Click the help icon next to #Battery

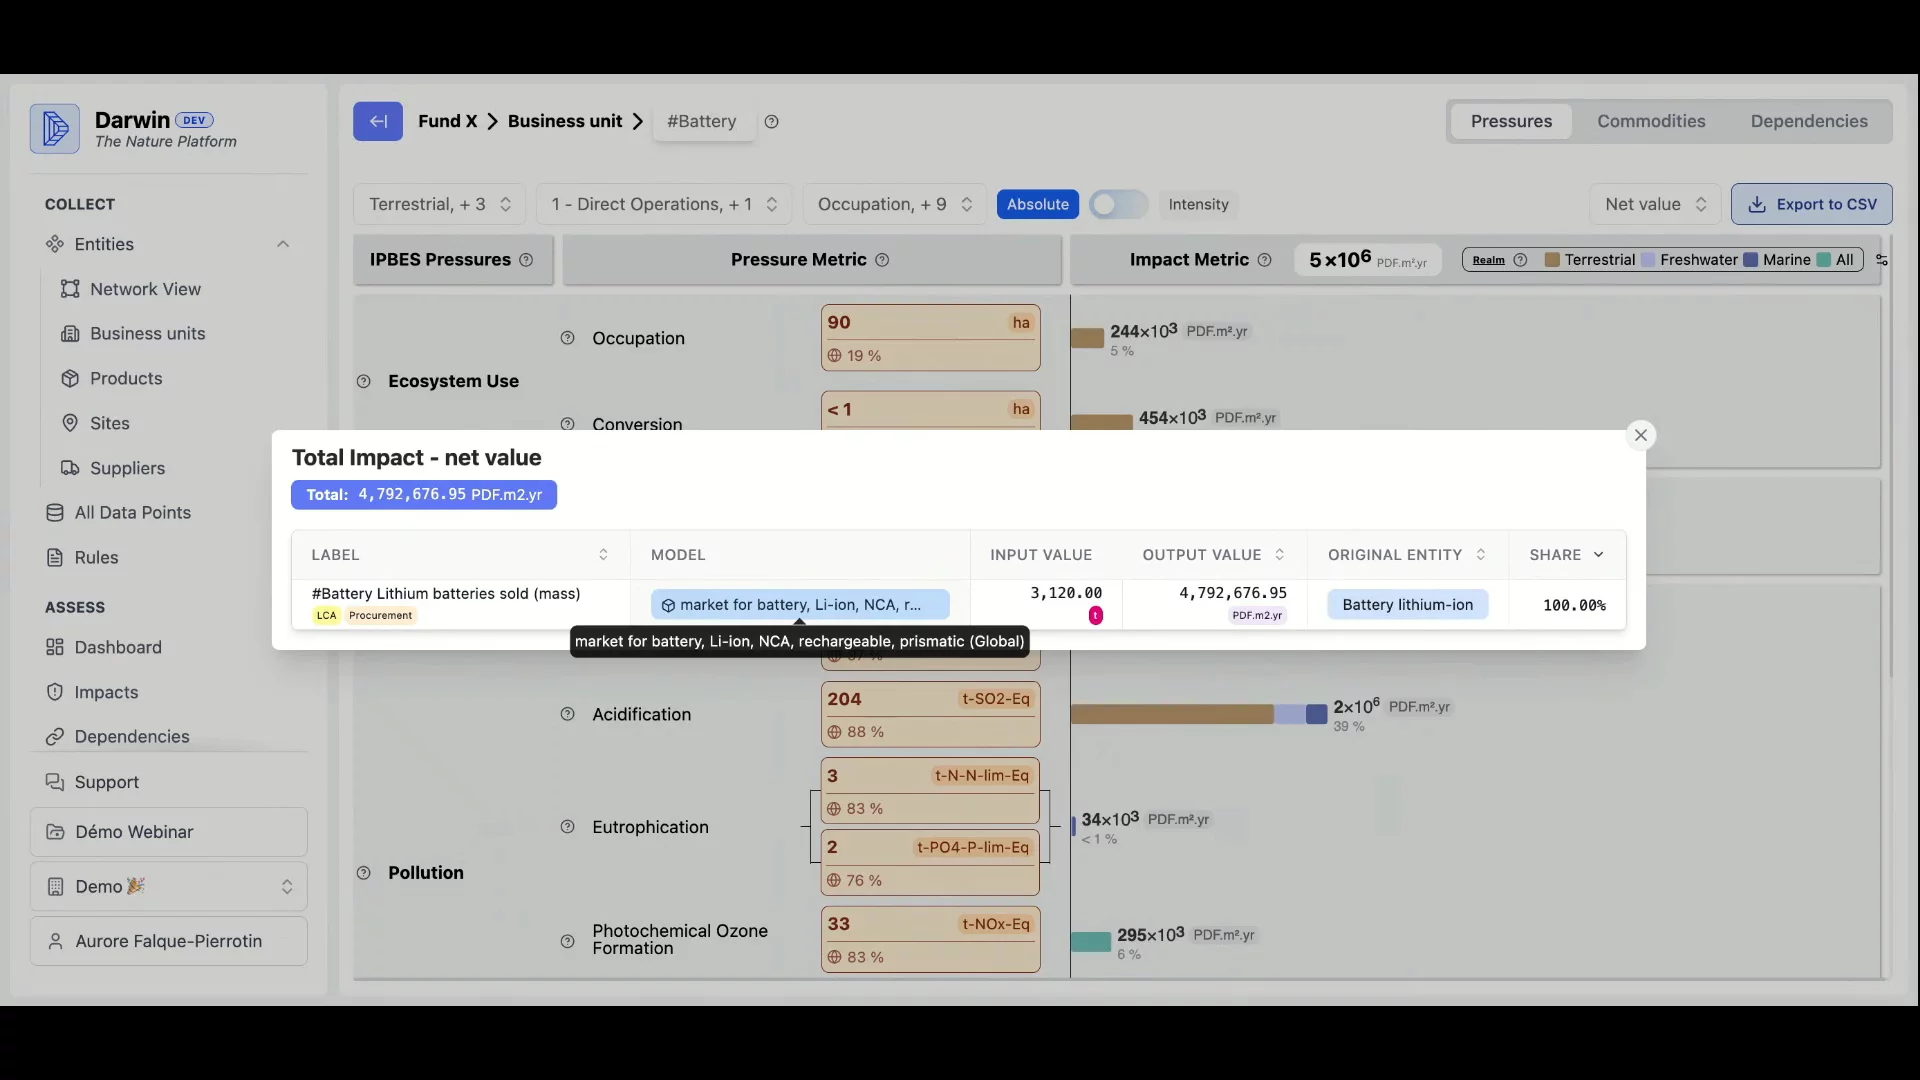771,122
